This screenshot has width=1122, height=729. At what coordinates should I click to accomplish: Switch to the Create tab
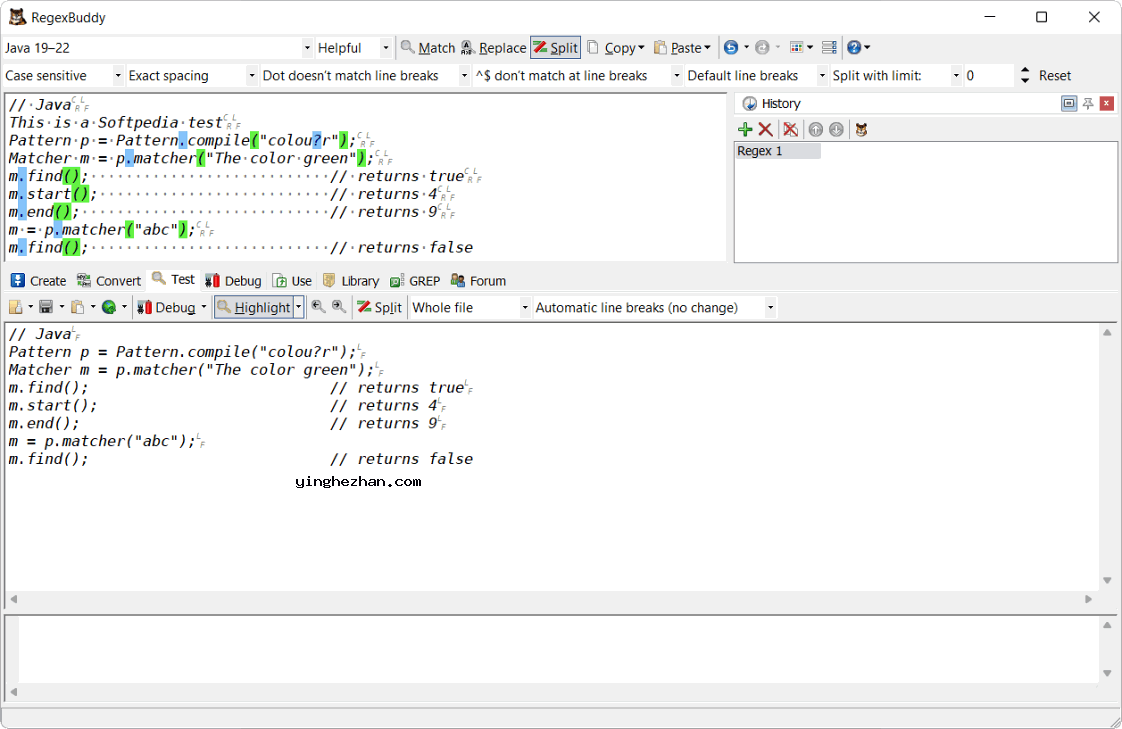coord(39,280)
